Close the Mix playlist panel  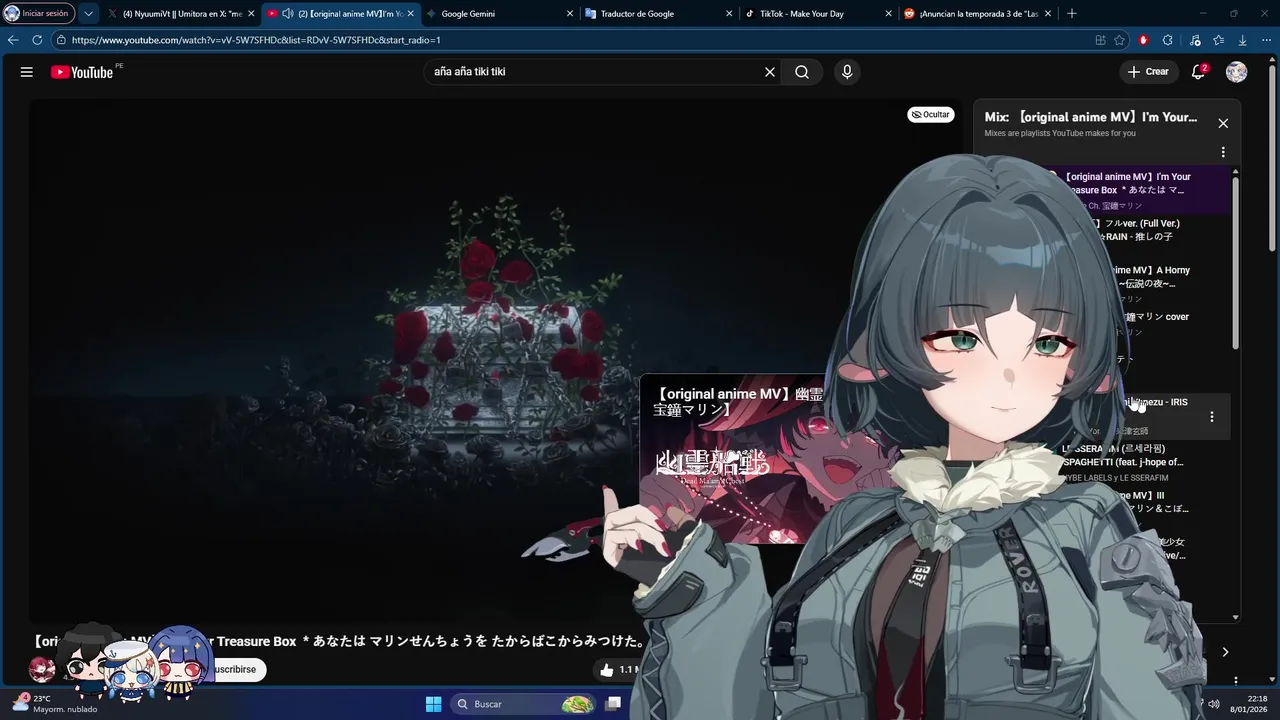(x=1223, y=123)
